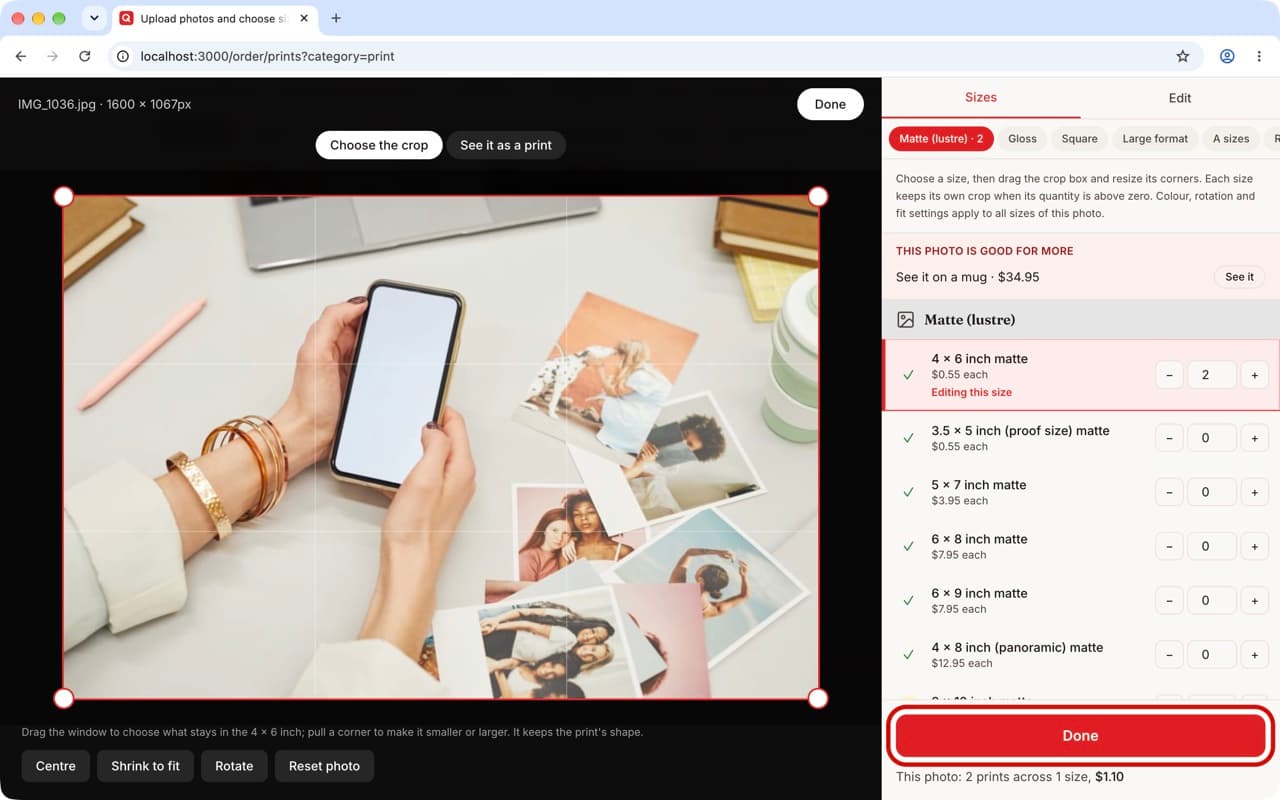This screenshot has width=1280, height=800.
Task: Open the Chrome profile icon
Action: [1227, 57]
